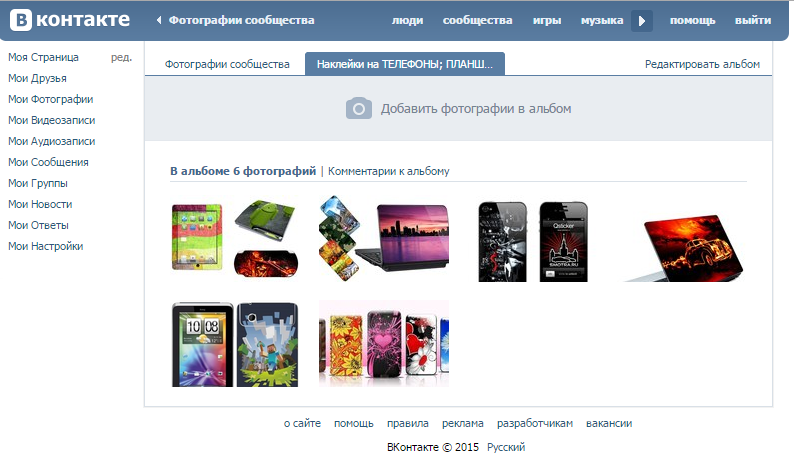The height and width of the screenshot is (456, 794).
Task: Click the back arrow before Фотографии сообщества
Action: [x=158, y=20]
